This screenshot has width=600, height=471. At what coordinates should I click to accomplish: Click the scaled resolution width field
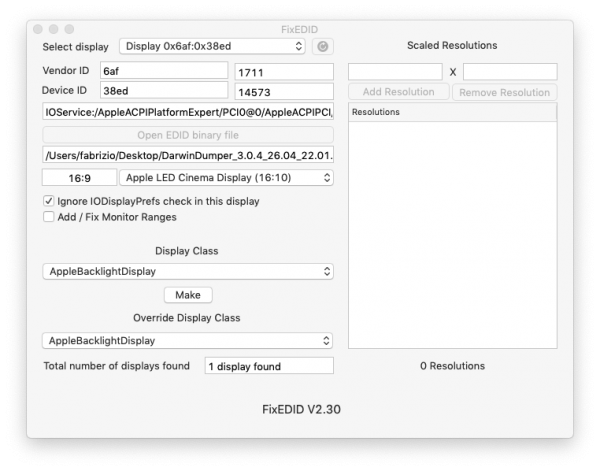[395, 72]
